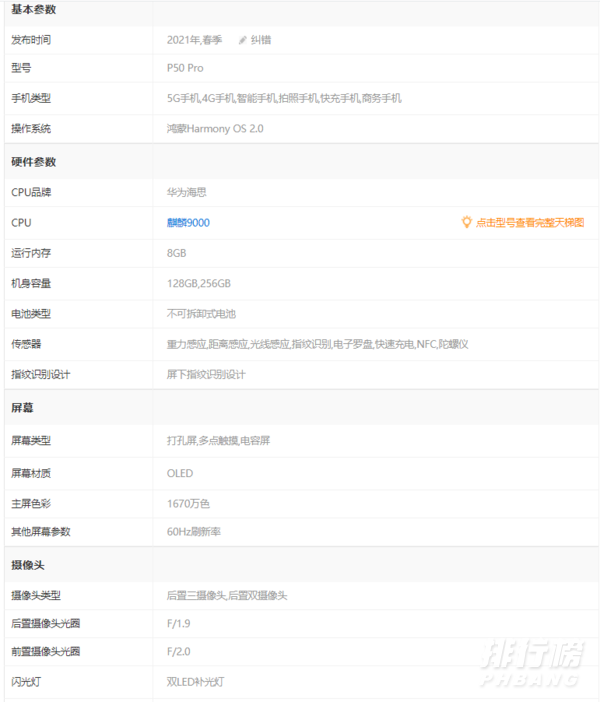This screenshot has width=600, height=702.
Task: Click the 操作系统 label
Action: pyautogui.click(x=31, y=129)
